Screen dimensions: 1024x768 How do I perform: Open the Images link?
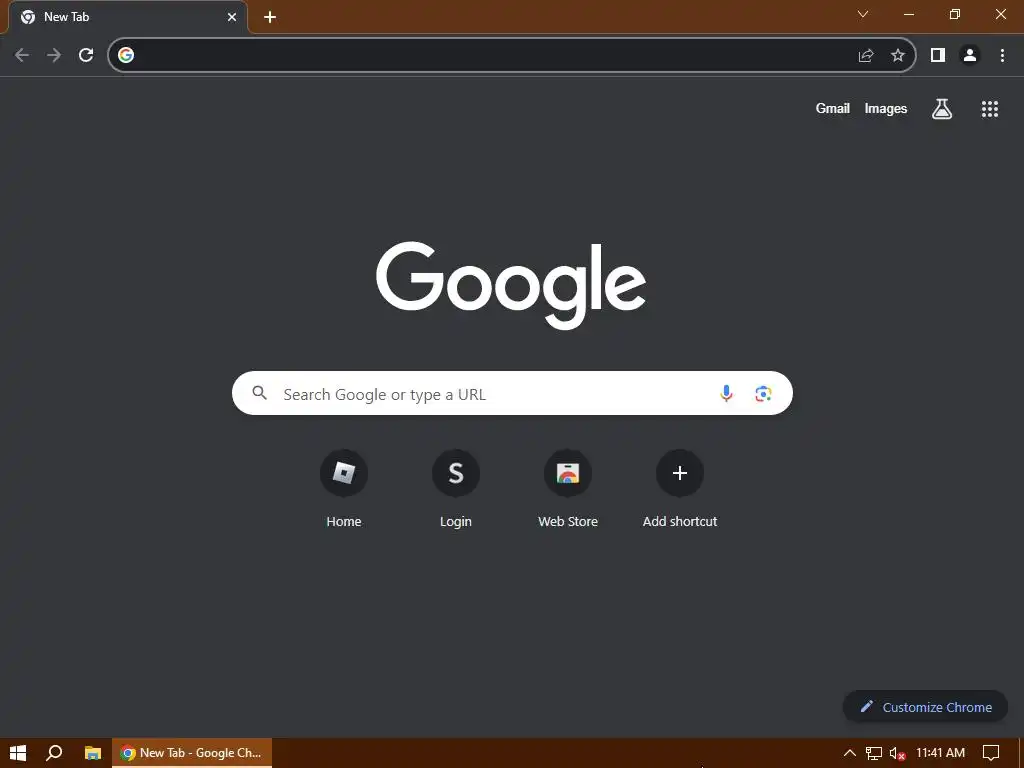(886, 108)
